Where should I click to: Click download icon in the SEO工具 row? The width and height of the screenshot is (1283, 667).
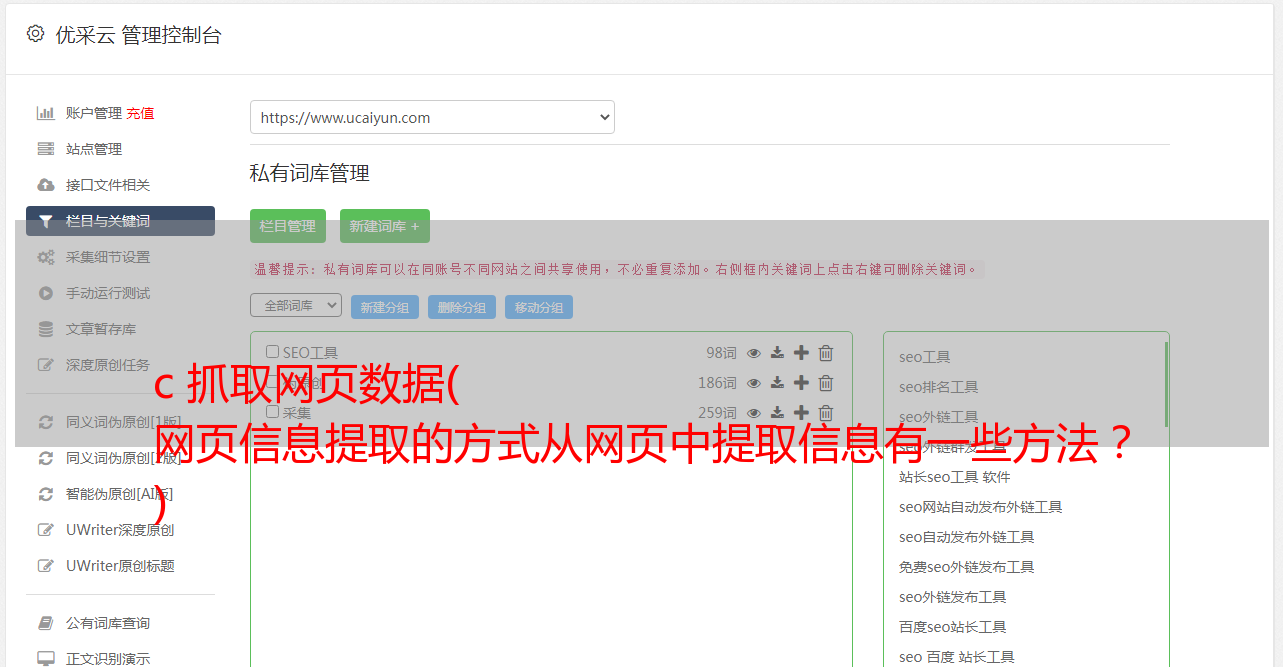[x=777, y=353]
